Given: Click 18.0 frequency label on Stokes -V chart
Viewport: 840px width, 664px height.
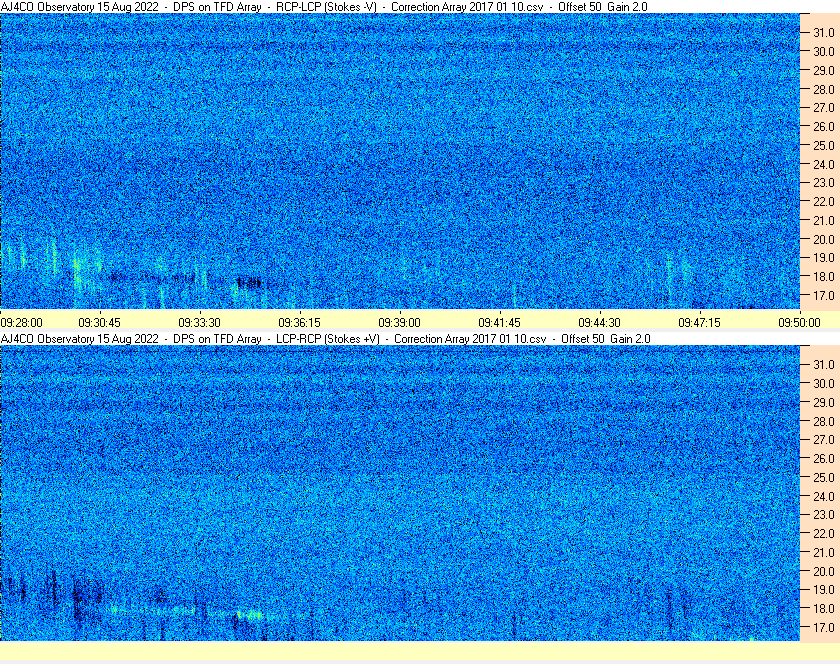Looking at the screenshot, I should coord(824,277).
